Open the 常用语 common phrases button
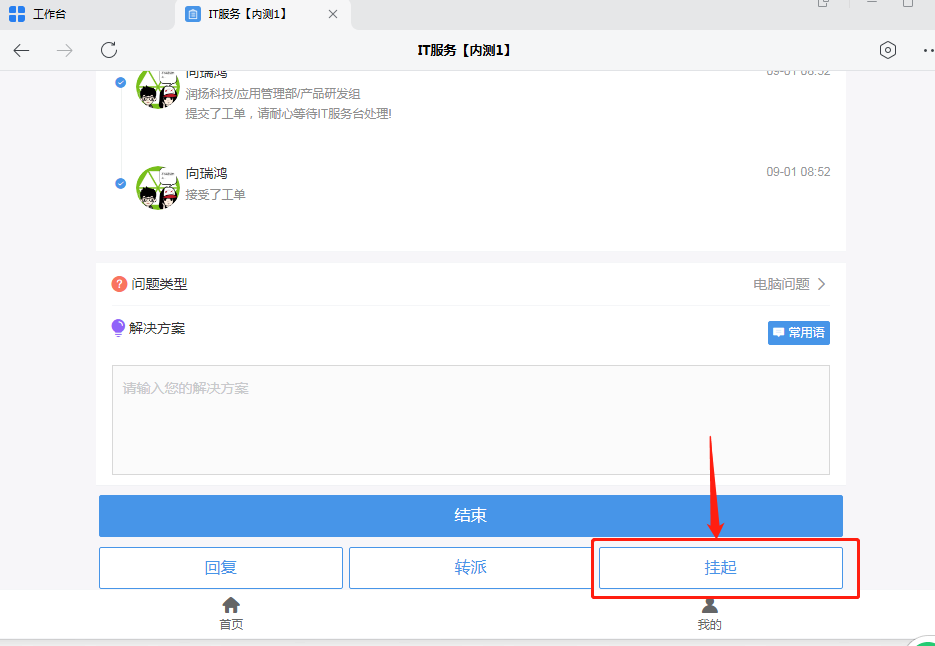Viewport: 935px width, 646px height. (x=798, y=332)
